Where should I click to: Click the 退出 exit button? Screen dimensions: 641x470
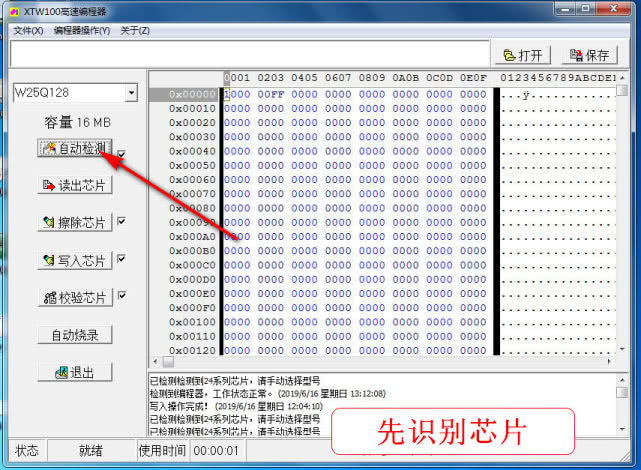click(x=74, y=372)
